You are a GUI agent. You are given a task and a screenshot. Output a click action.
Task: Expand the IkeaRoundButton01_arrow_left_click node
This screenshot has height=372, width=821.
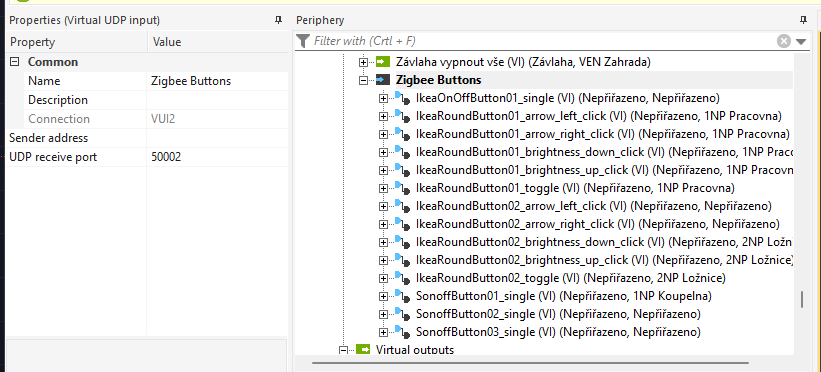click(383, 116)
